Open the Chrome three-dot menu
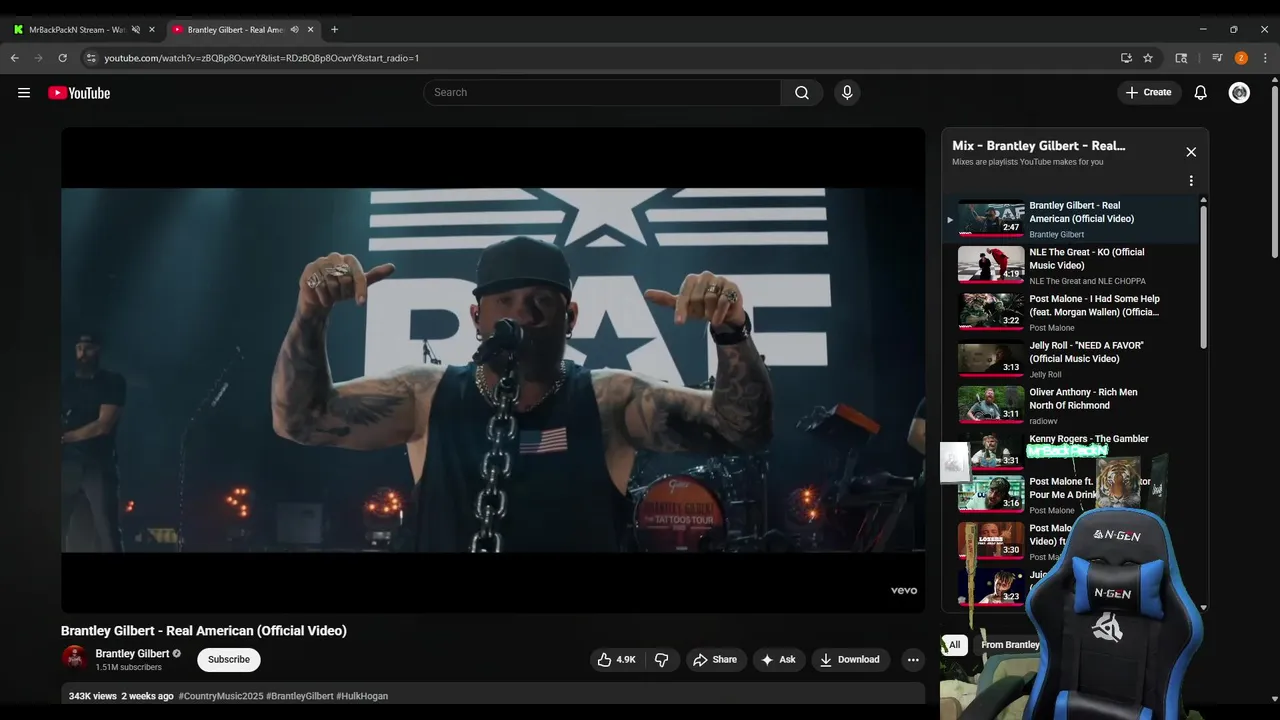1280x720 pixels. click(x=1265, y=58)
